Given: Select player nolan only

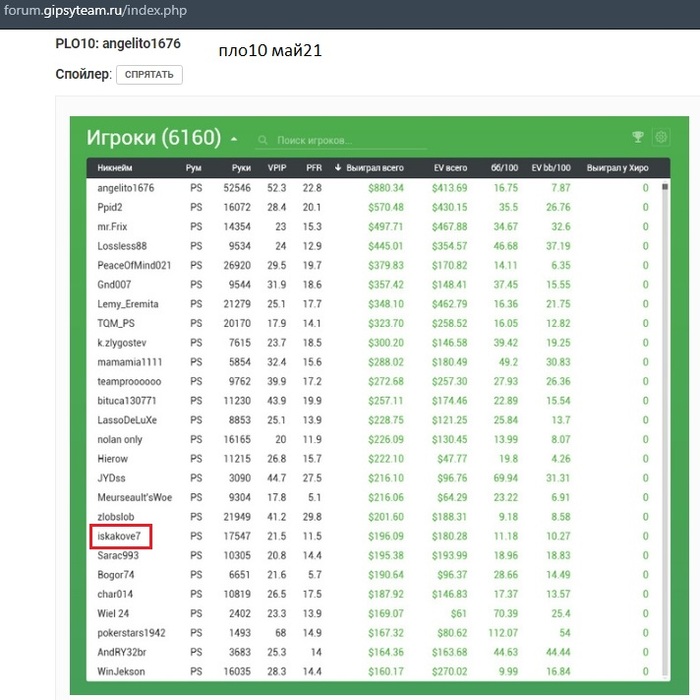Looking at the screenshot, I should tap(120, 440).
